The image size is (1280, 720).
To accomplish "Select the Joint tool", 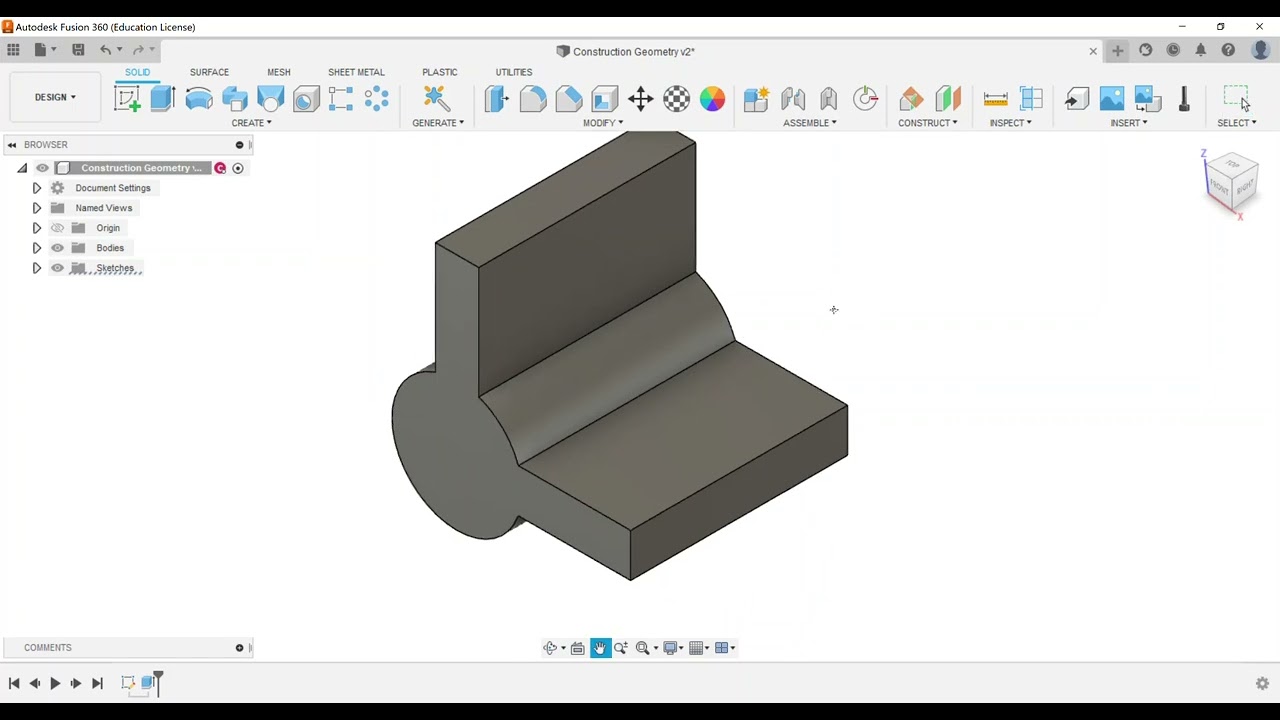I will (793, 98).
